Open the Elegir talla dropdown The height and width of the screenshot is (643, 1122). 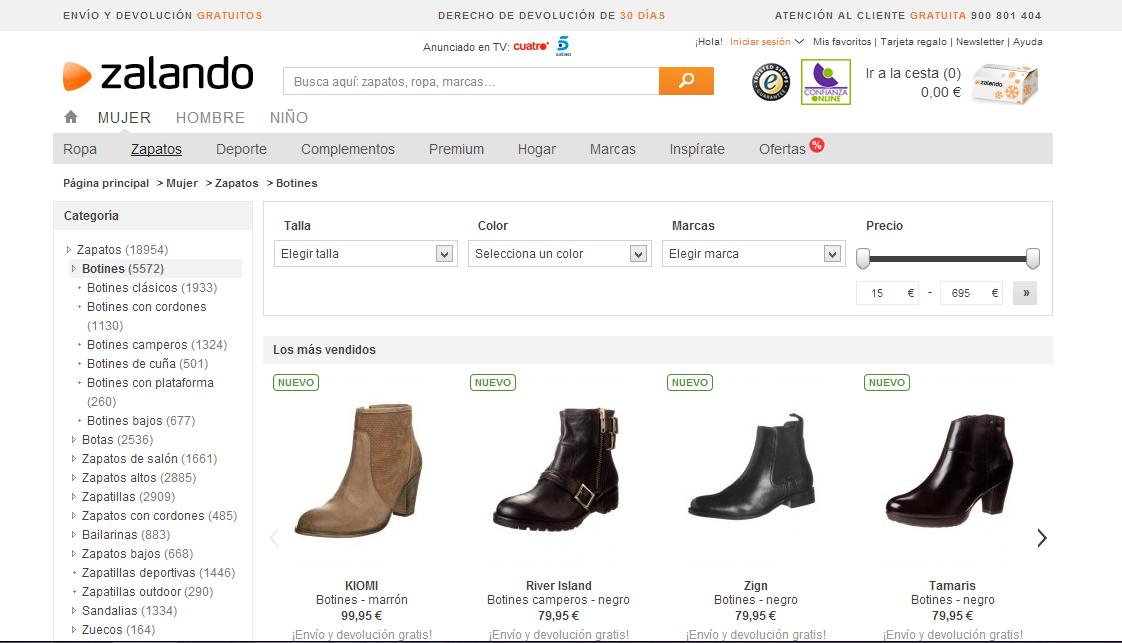coord(365,254)
